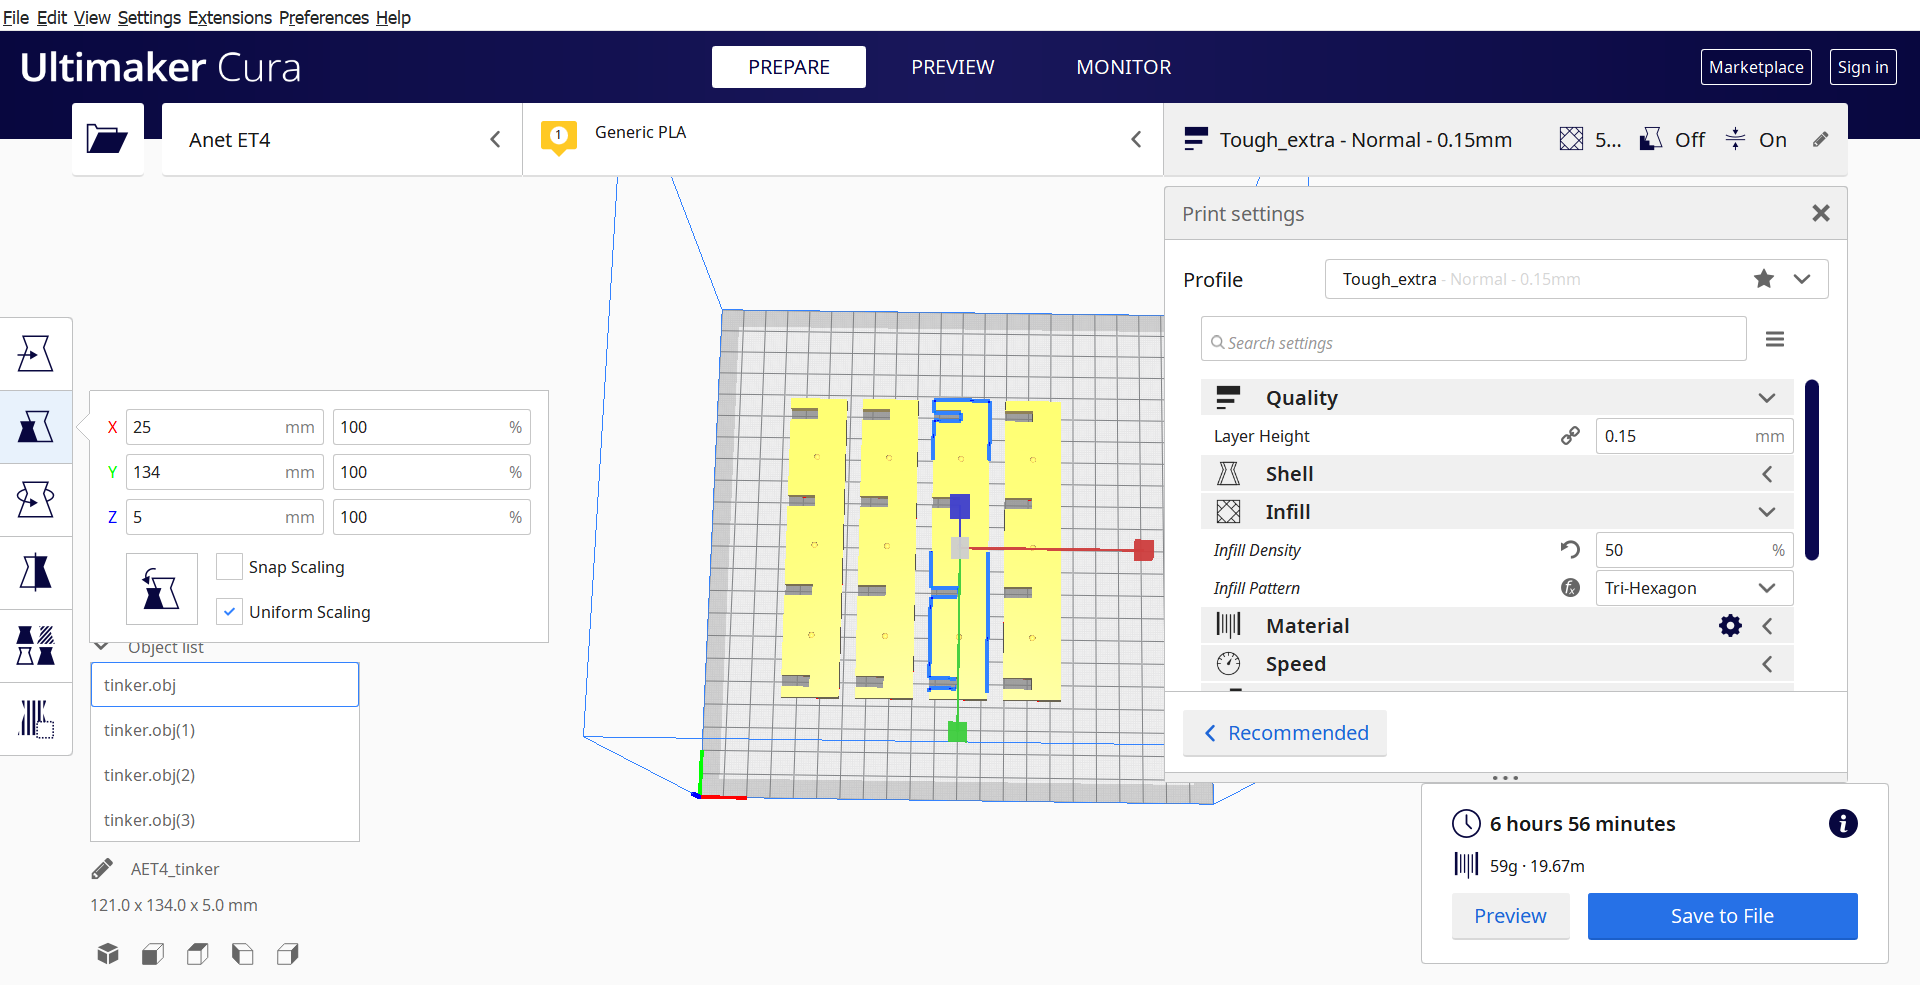
Task: Collapse the Infill section
Action: 1496,512
